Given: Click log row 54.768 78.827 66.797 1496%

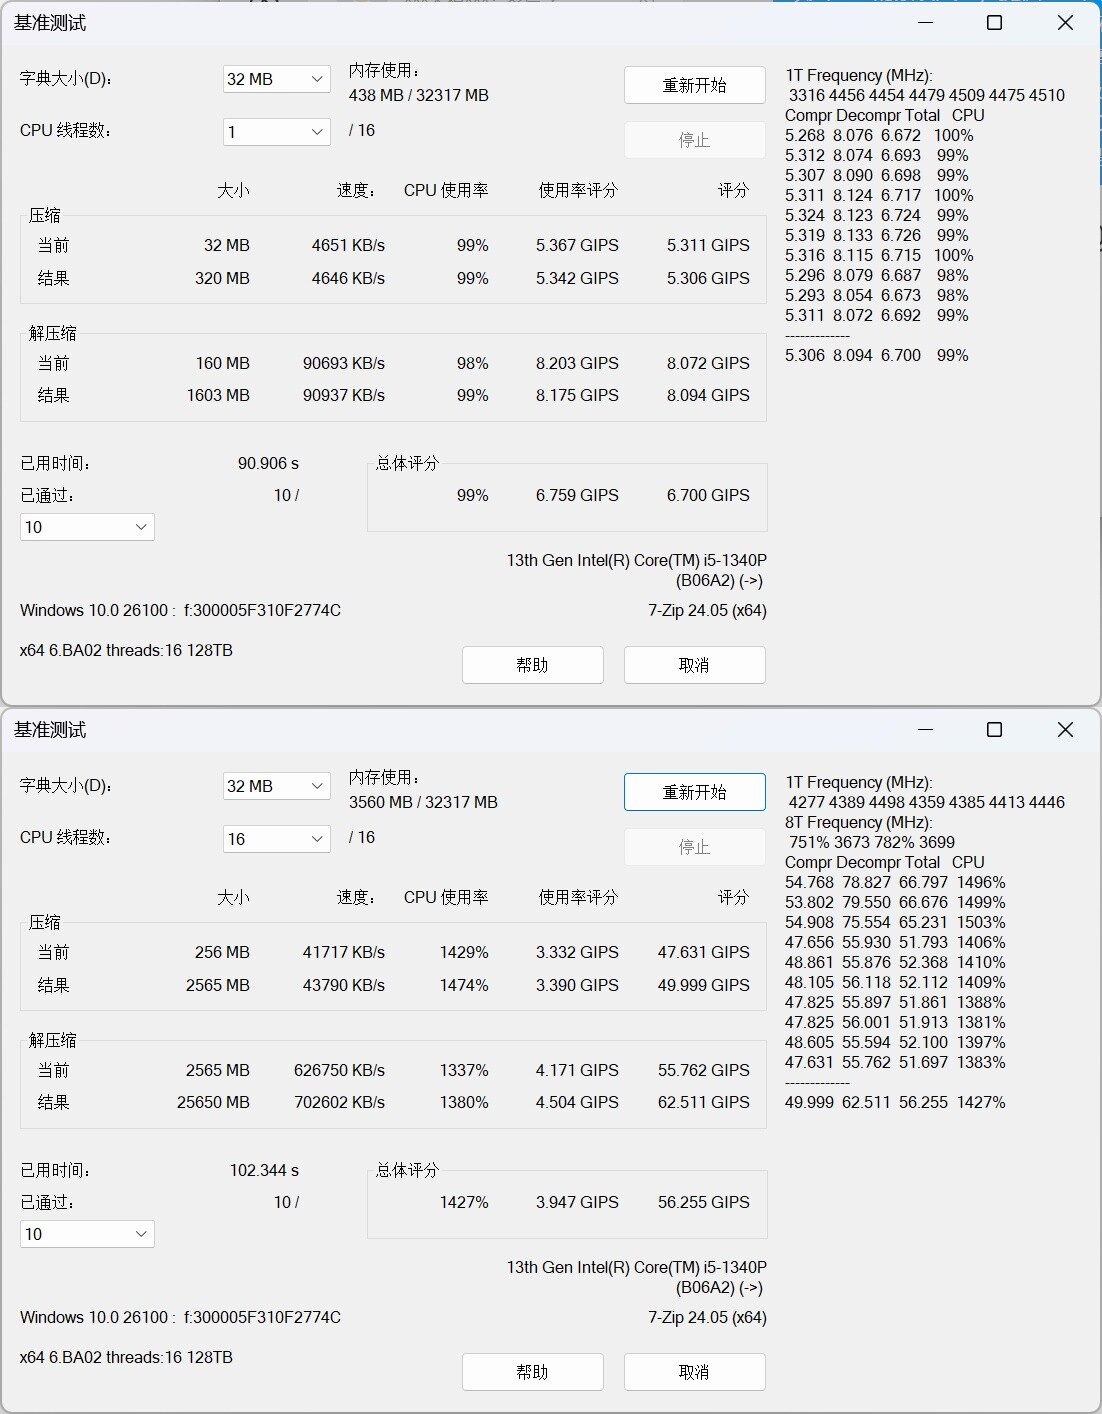Looking at the screenshot, I should [x=895, y=882].
